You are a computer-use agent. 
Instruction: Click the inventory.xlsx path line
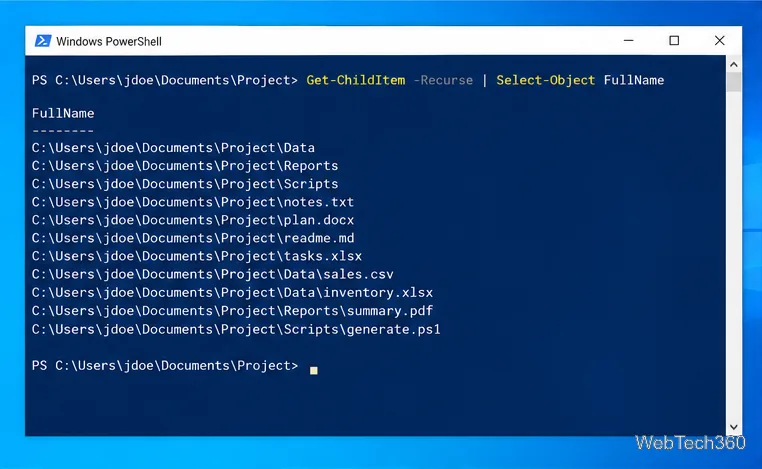(232, 293)
